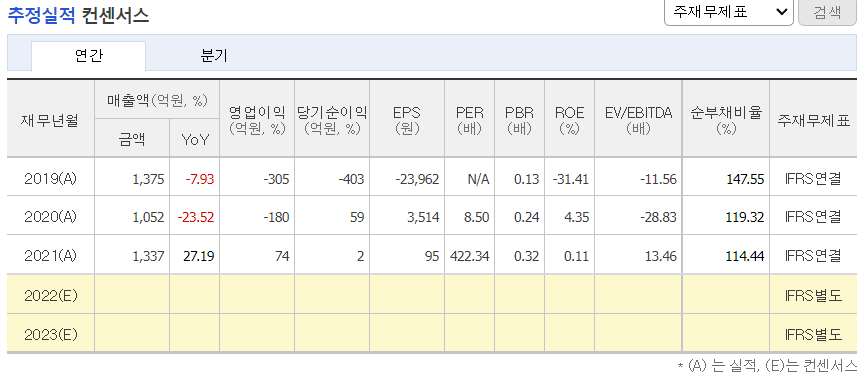This screenshot has height=380, width=859.
Task: Click the 2020 EPS value 3,514
Action: tap(422, 217)
